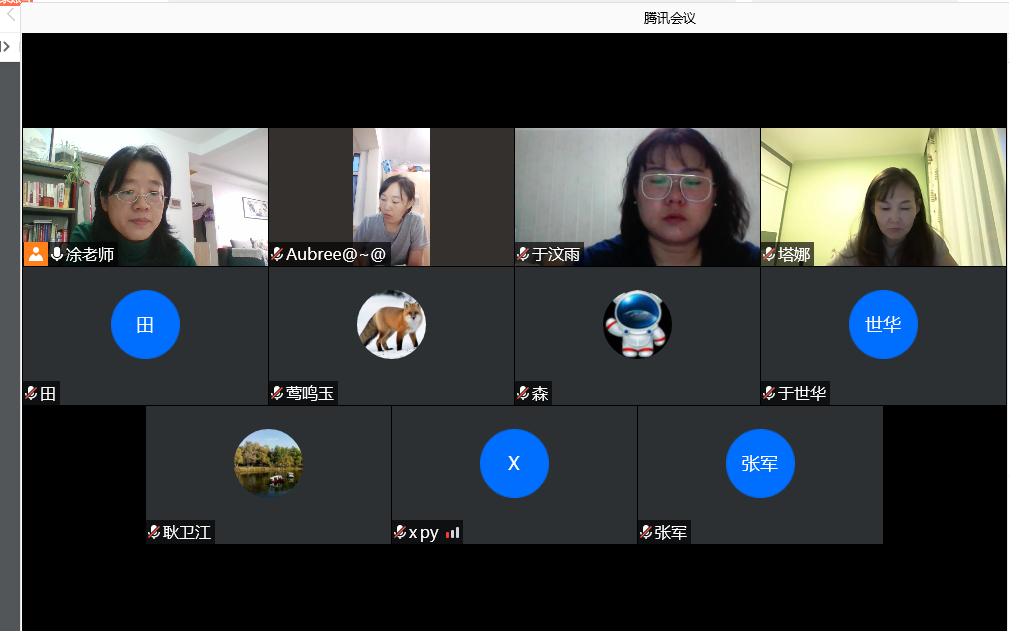Click the blue 世华 avatar circle
The width and height of the screenshot is (1009, 631).
tap(883, 324)
